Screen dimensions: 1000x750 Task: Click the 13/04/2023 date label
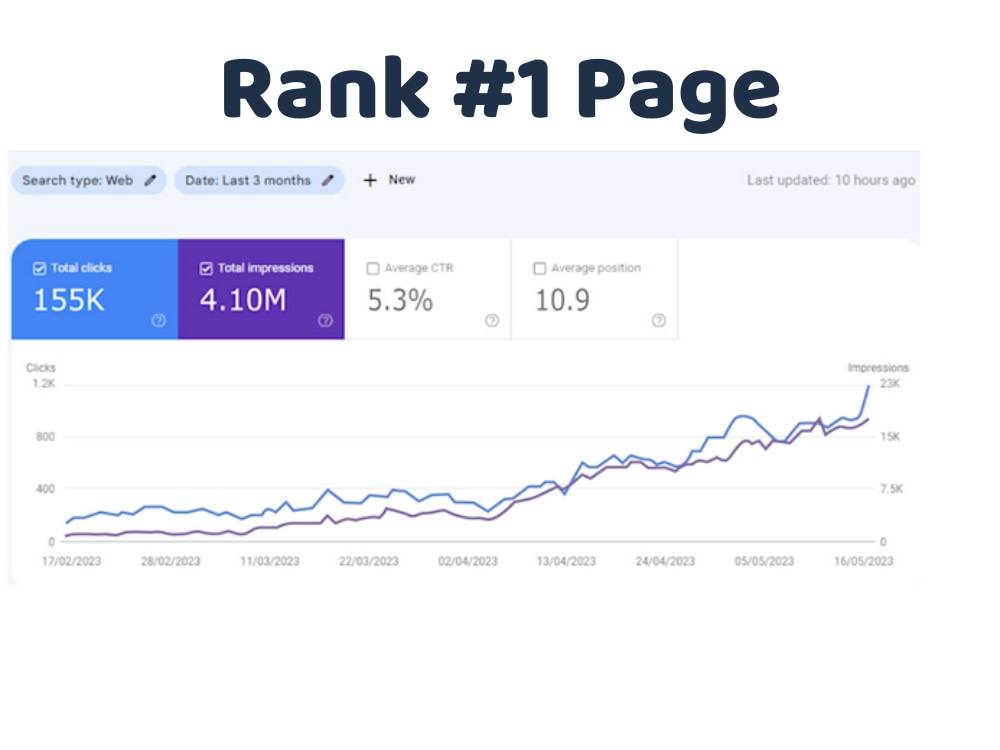[566, 561]
